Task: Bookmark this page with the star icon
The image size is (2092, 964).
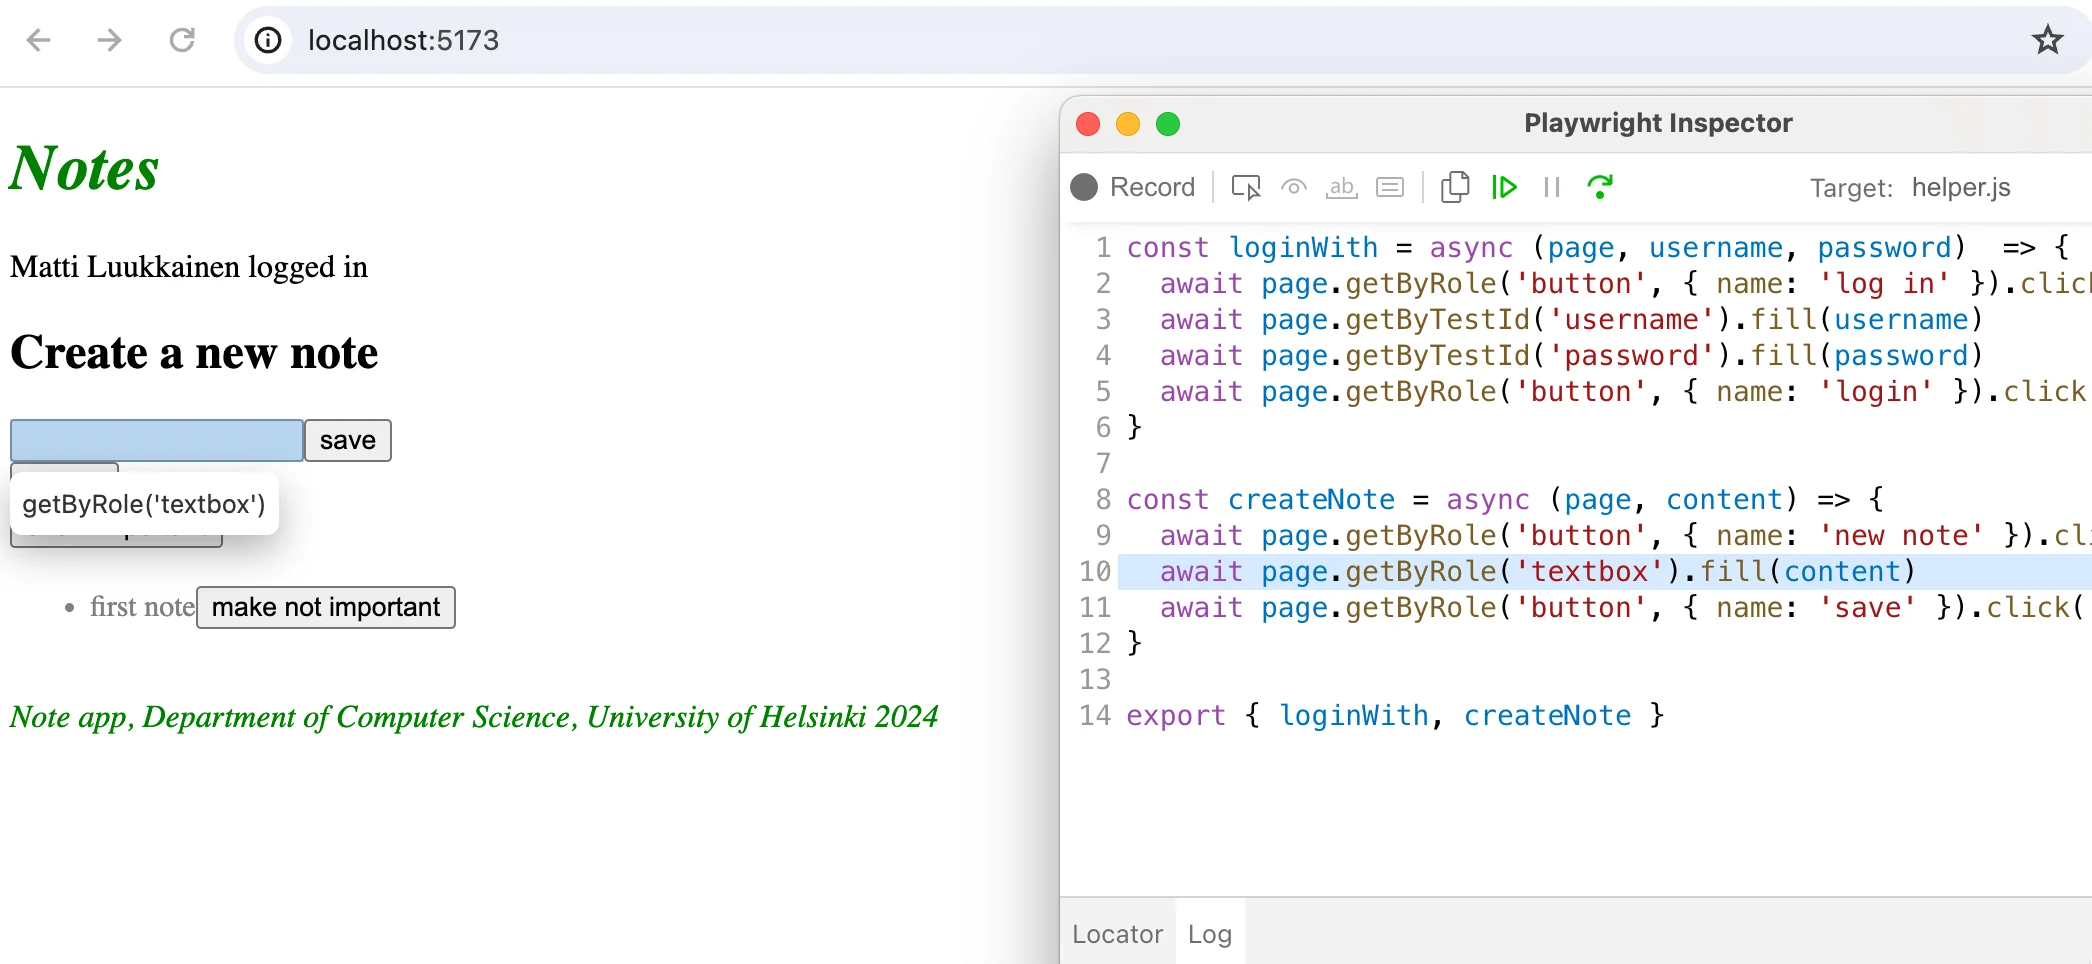Action: pos(2047,40)
